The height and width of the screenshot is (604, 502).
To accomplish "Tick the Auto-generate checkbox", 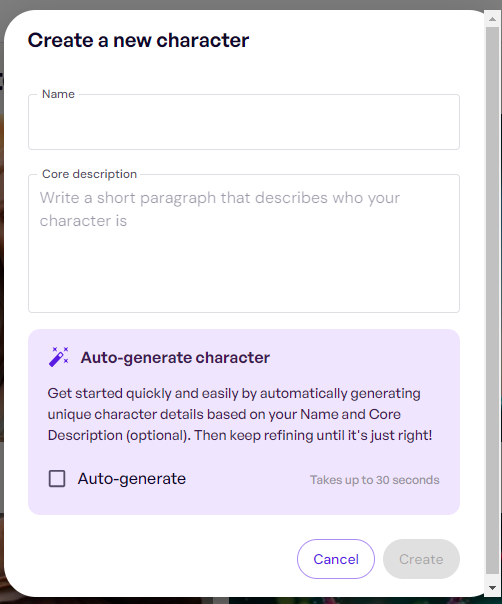I will pos(57,479).
